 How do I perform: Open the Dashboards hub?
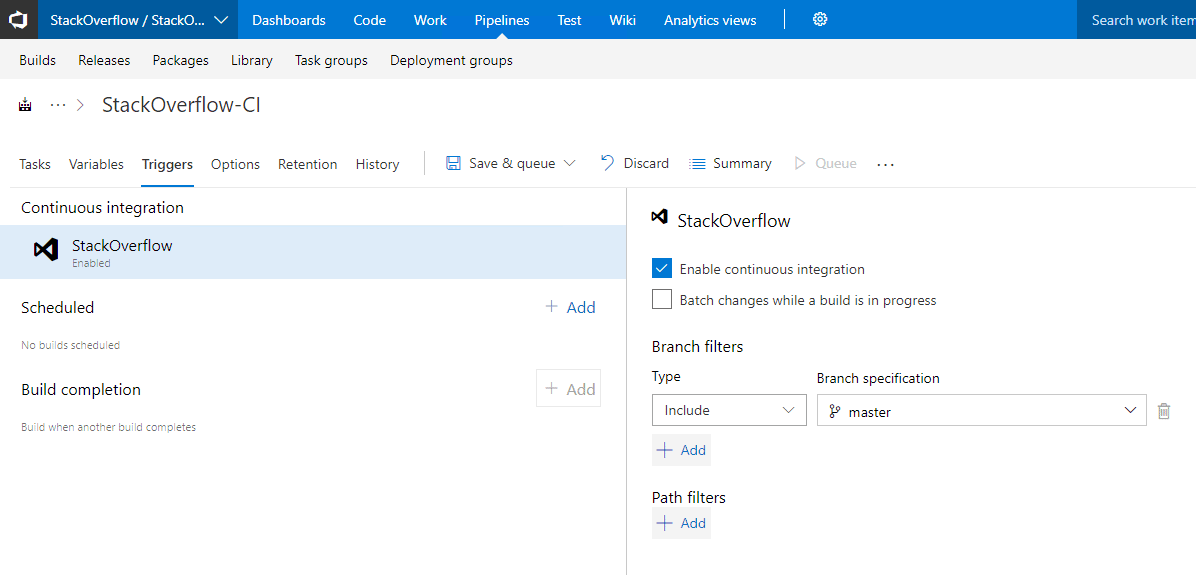289,21
